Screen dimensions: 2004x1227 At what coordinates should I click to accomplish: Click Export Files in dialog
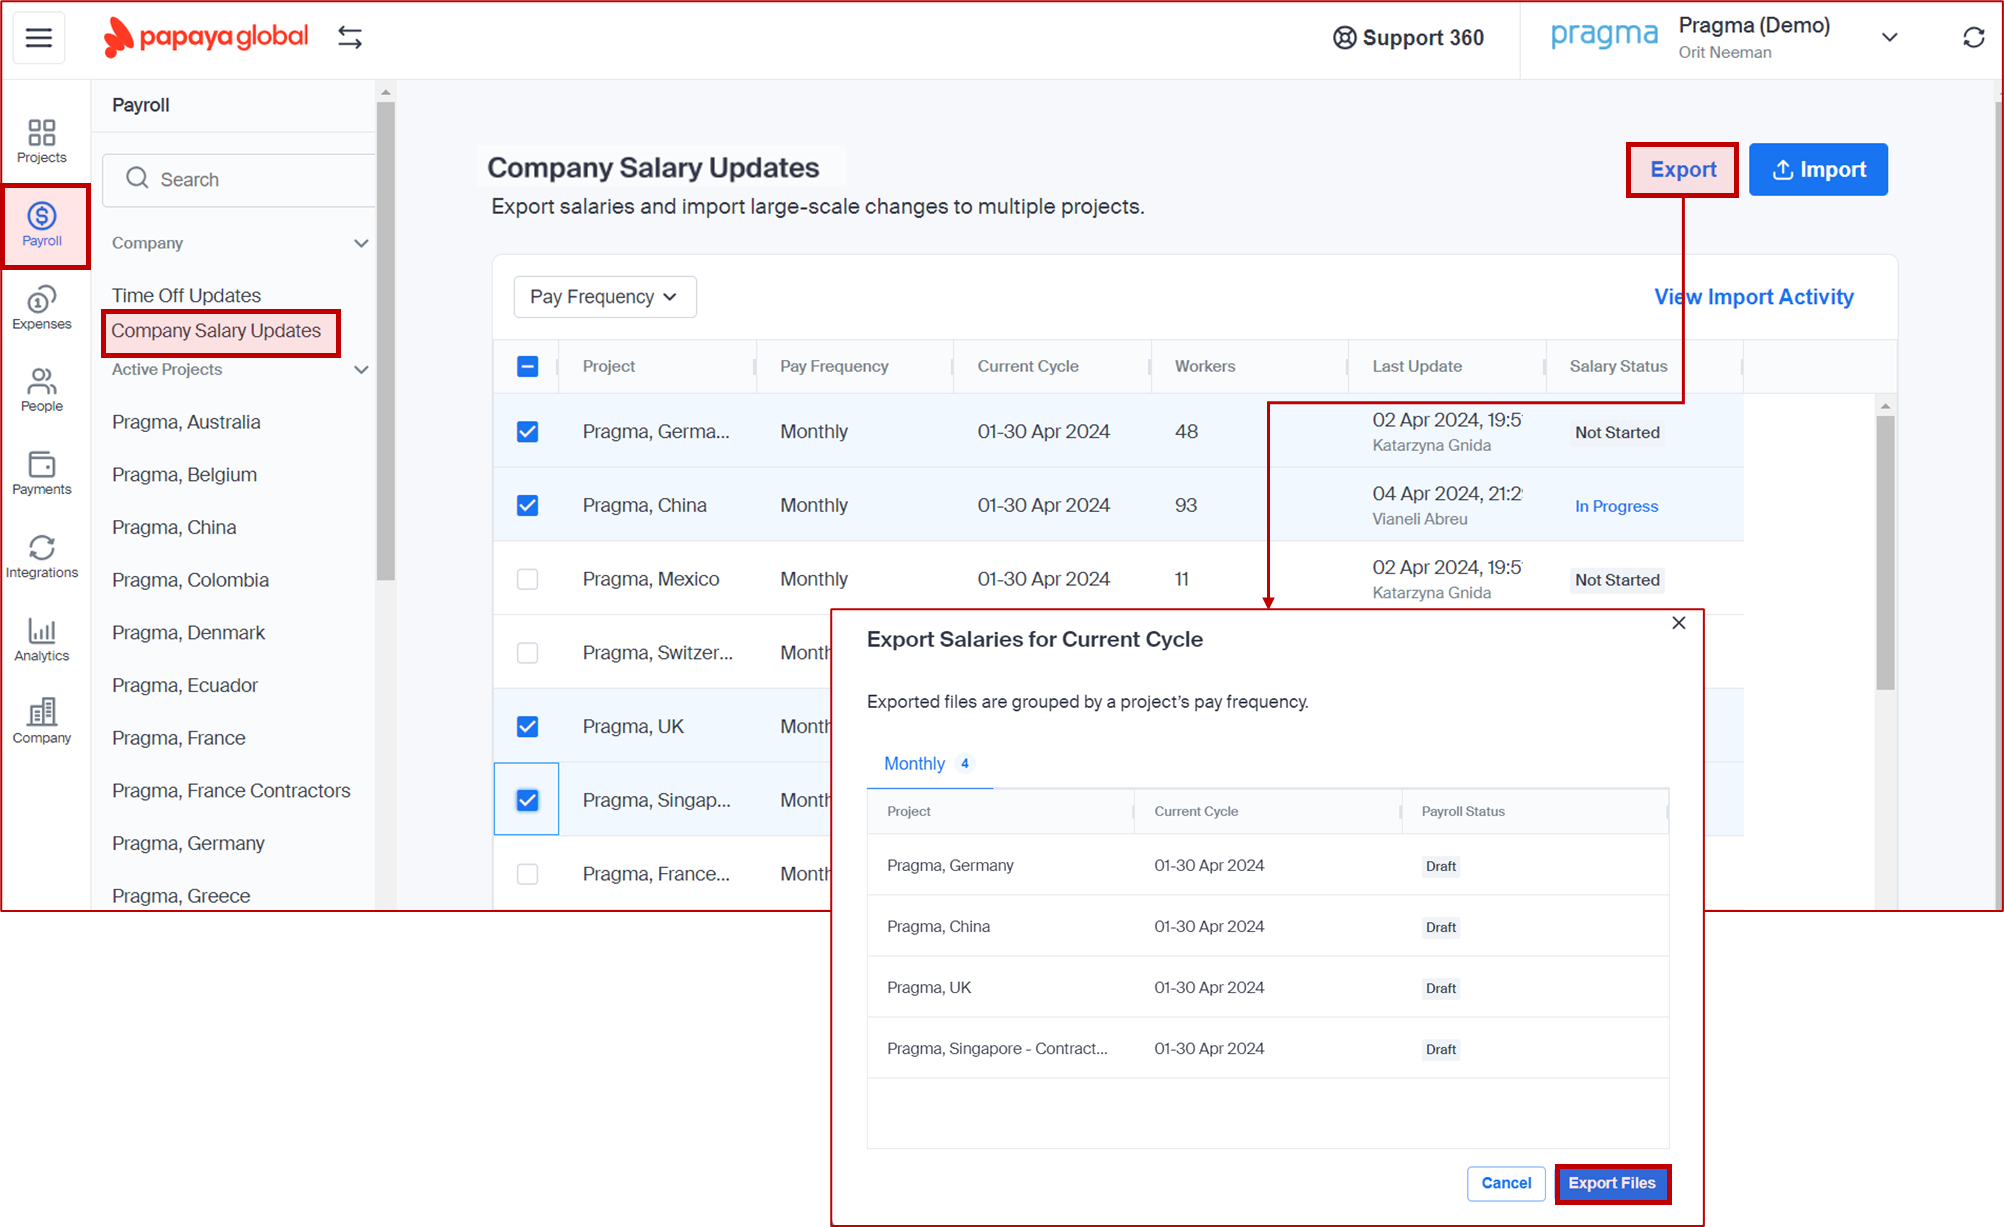click(x=1612, y=1183)
